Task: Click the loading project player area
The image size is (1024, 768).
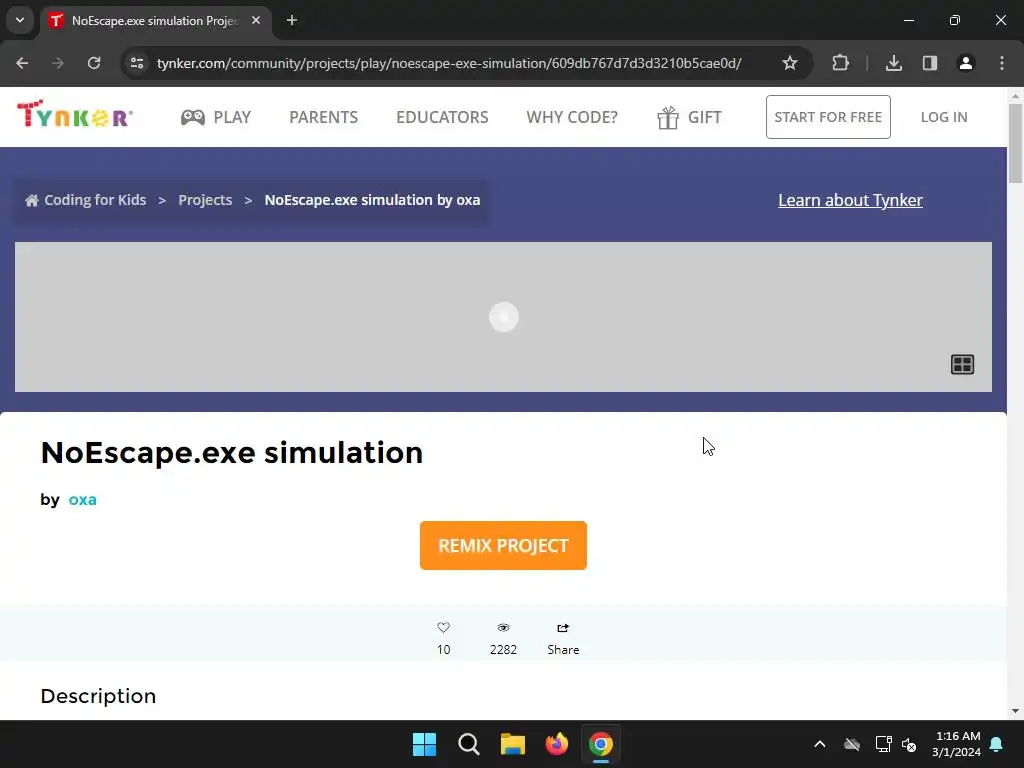Action: (x=503, y=317)
